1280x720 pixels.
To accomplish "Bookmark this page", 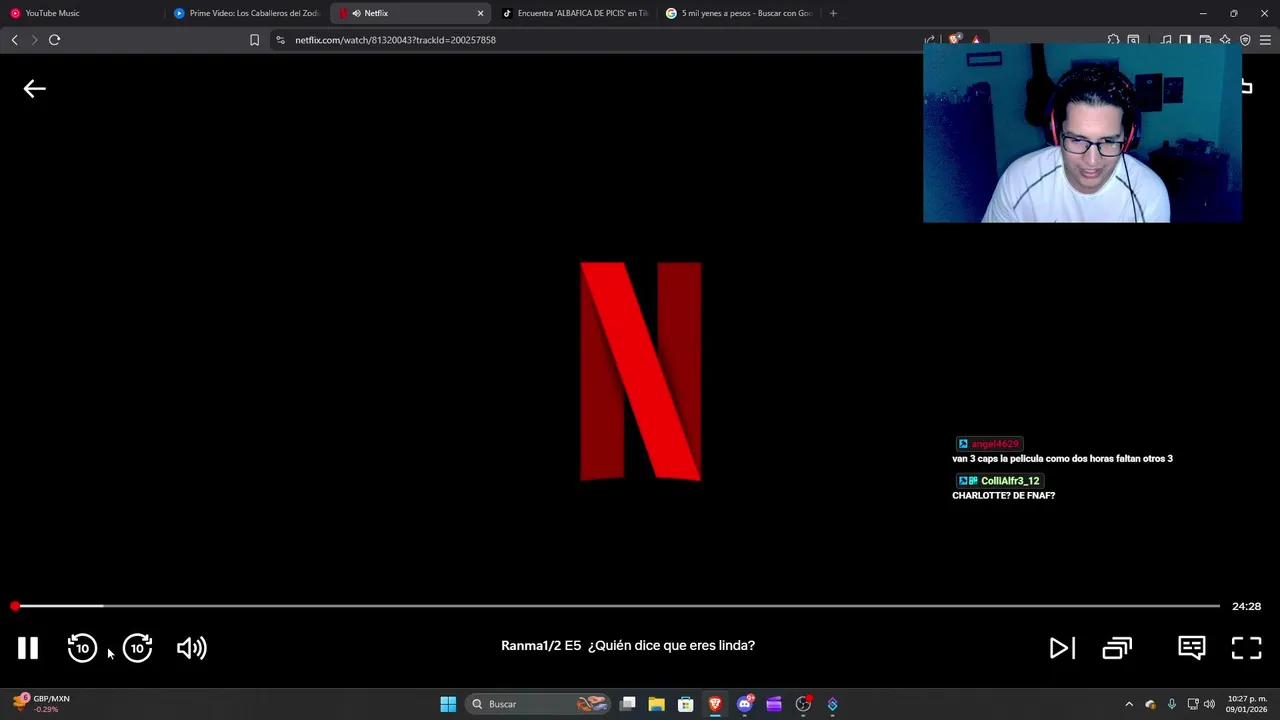I will (254, 40).
